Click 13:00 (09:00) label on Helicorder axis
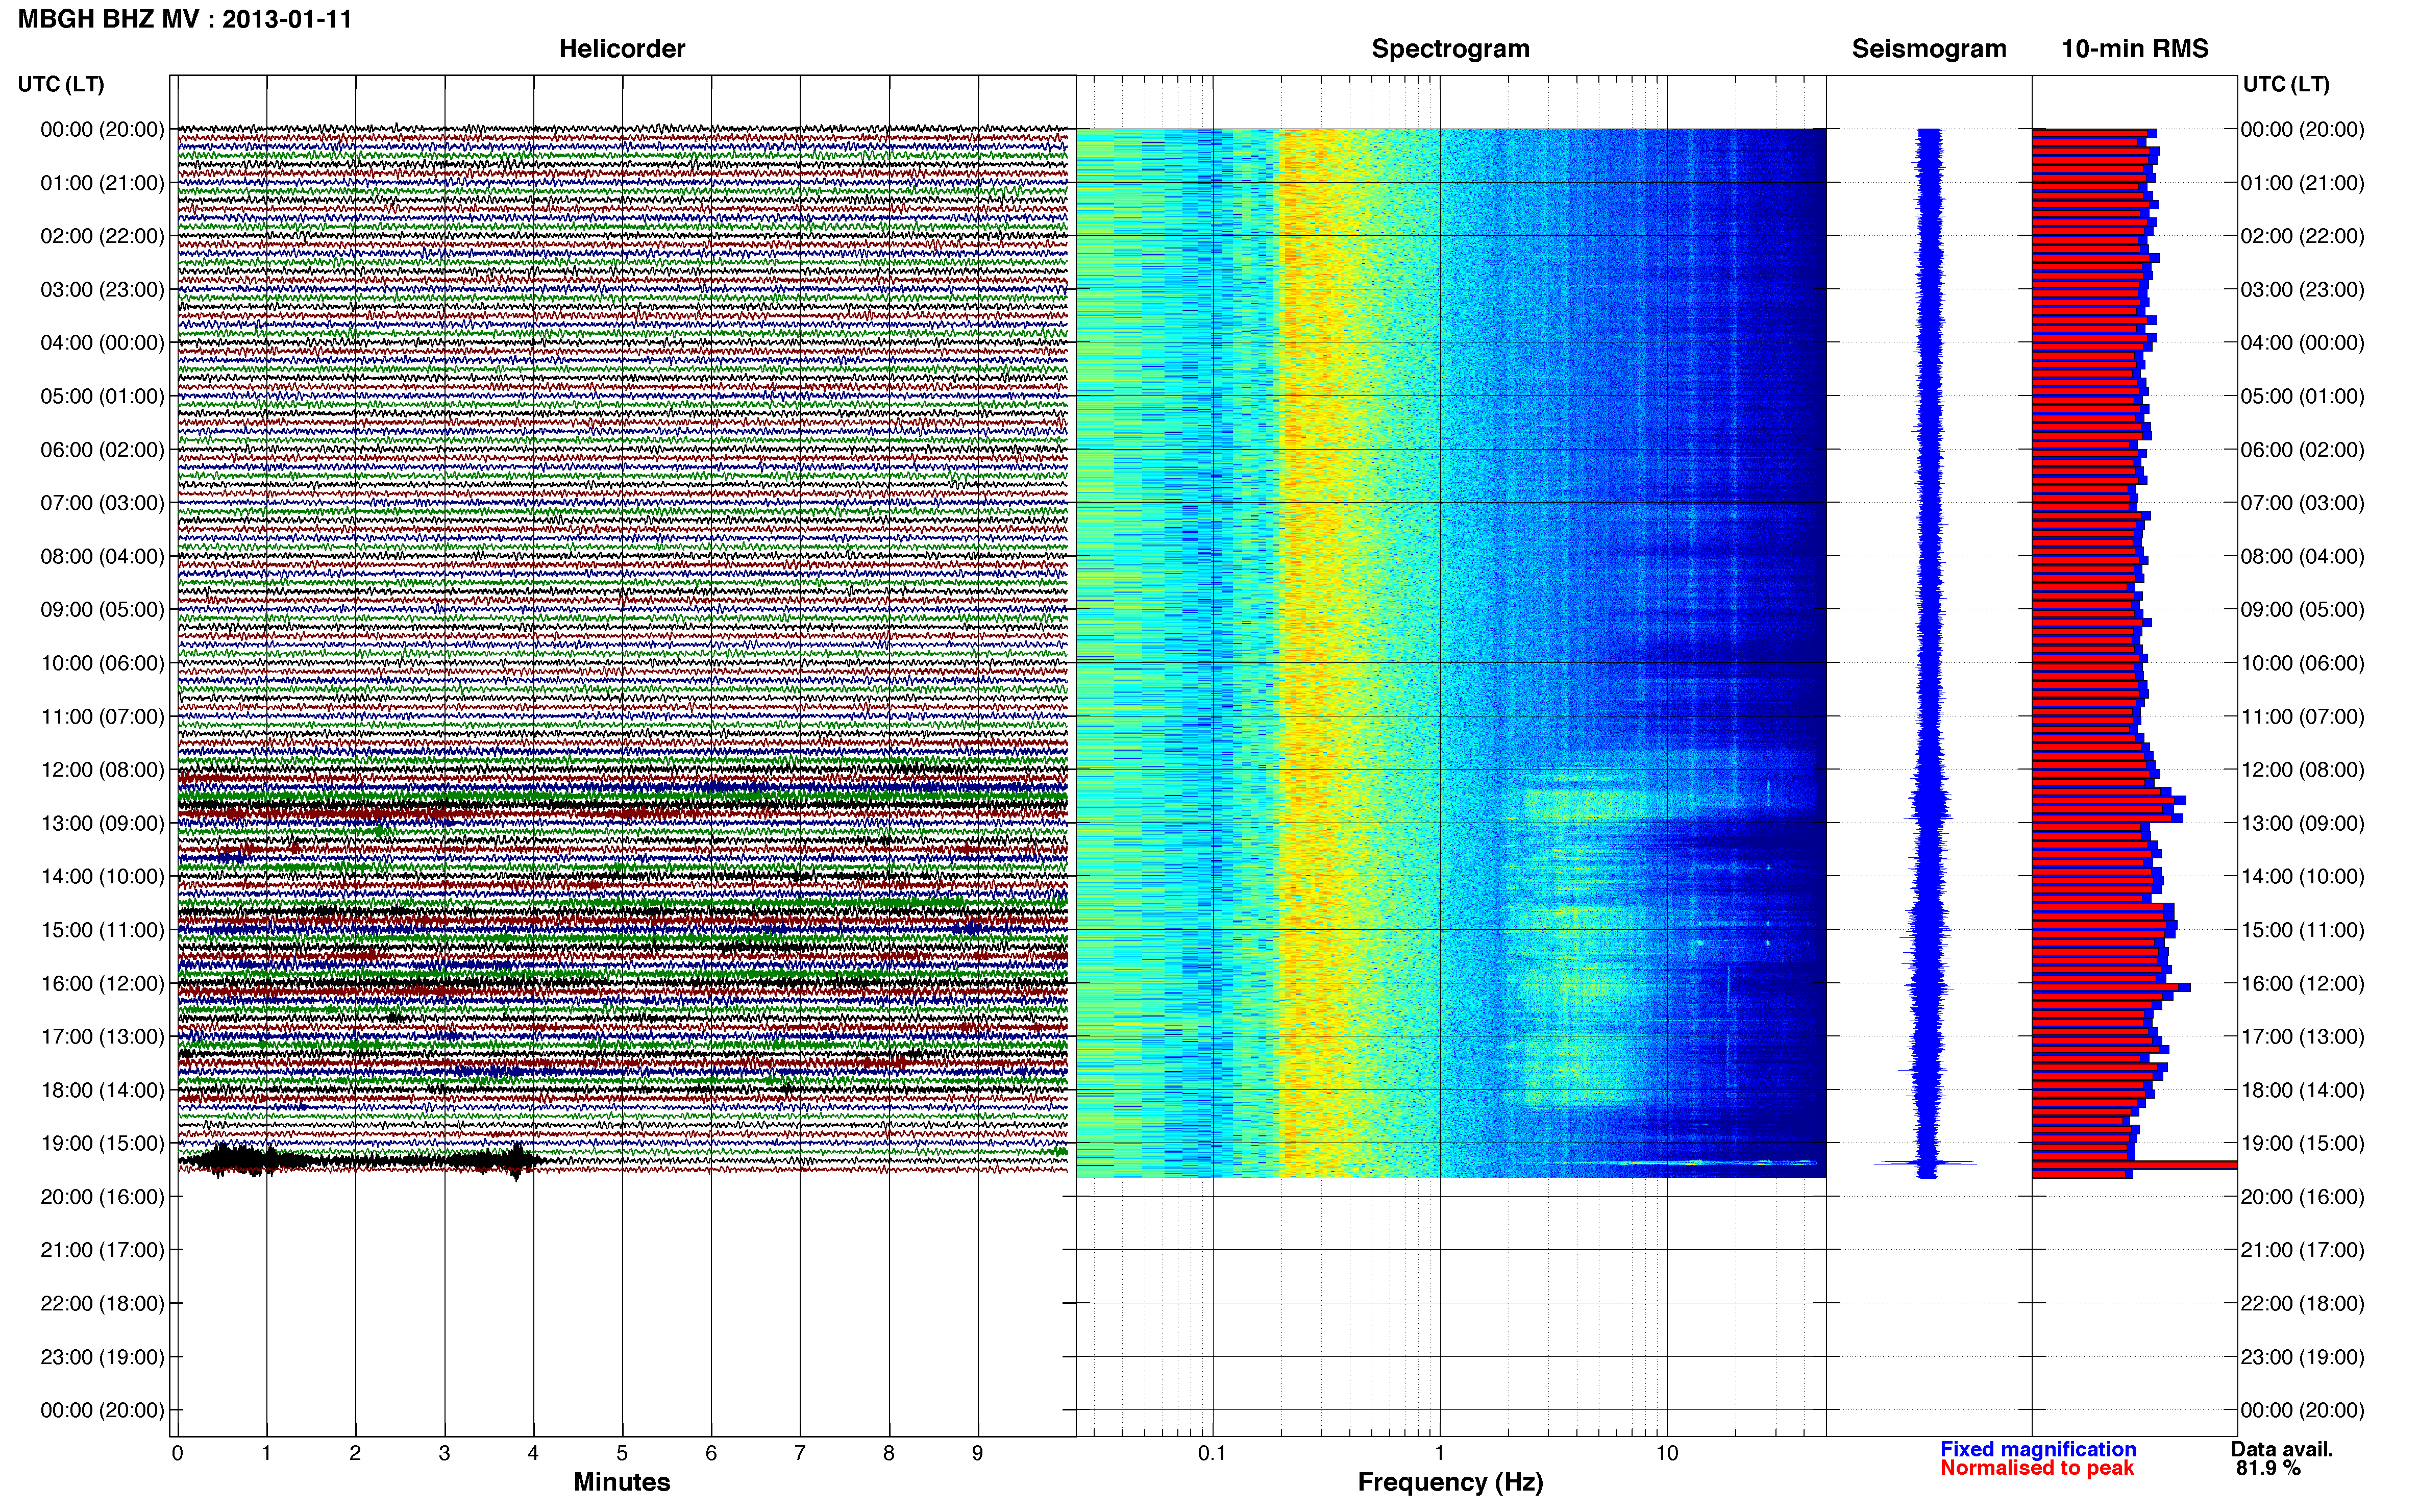2419x1512 pixels. [102, 823]
